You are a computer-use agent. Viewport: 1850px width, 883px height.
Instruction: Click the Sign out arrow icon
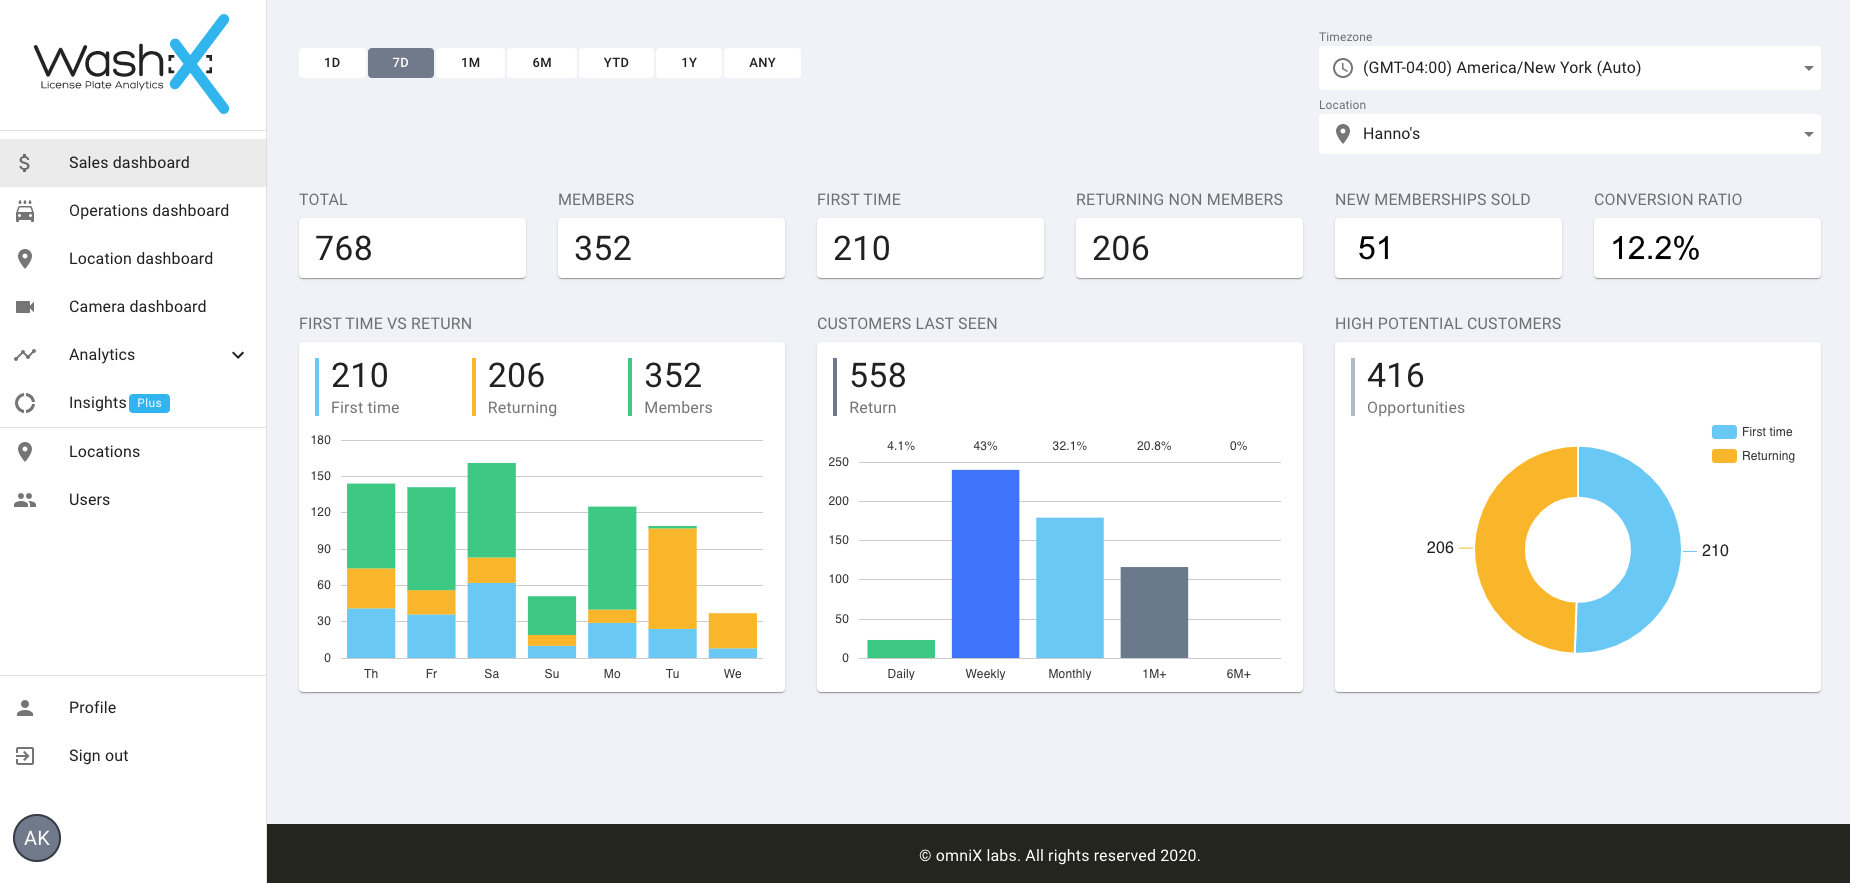(25, 756)
